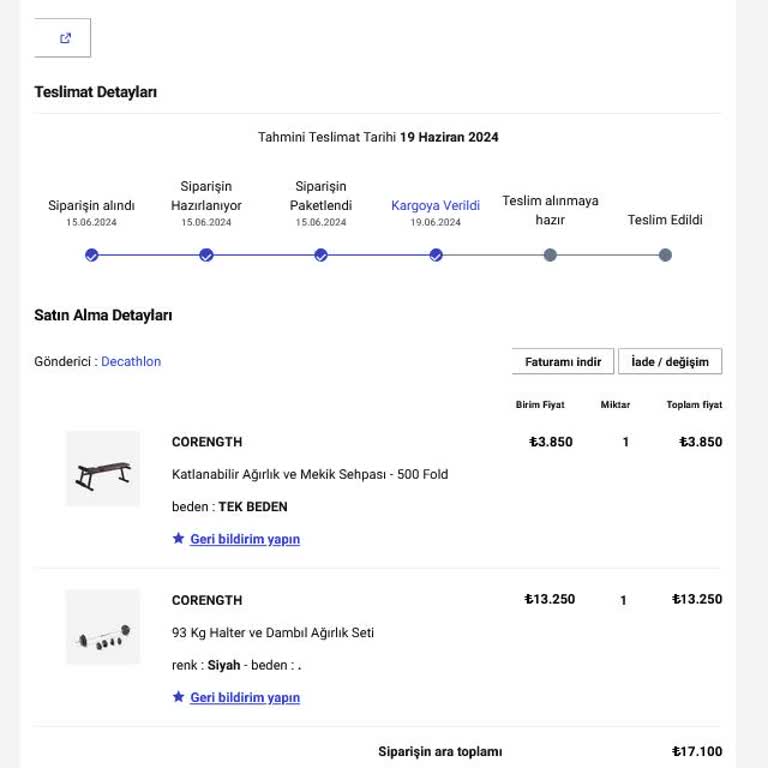Open the Decathlon sender link
768x768 pixels.
pos(131,361)
